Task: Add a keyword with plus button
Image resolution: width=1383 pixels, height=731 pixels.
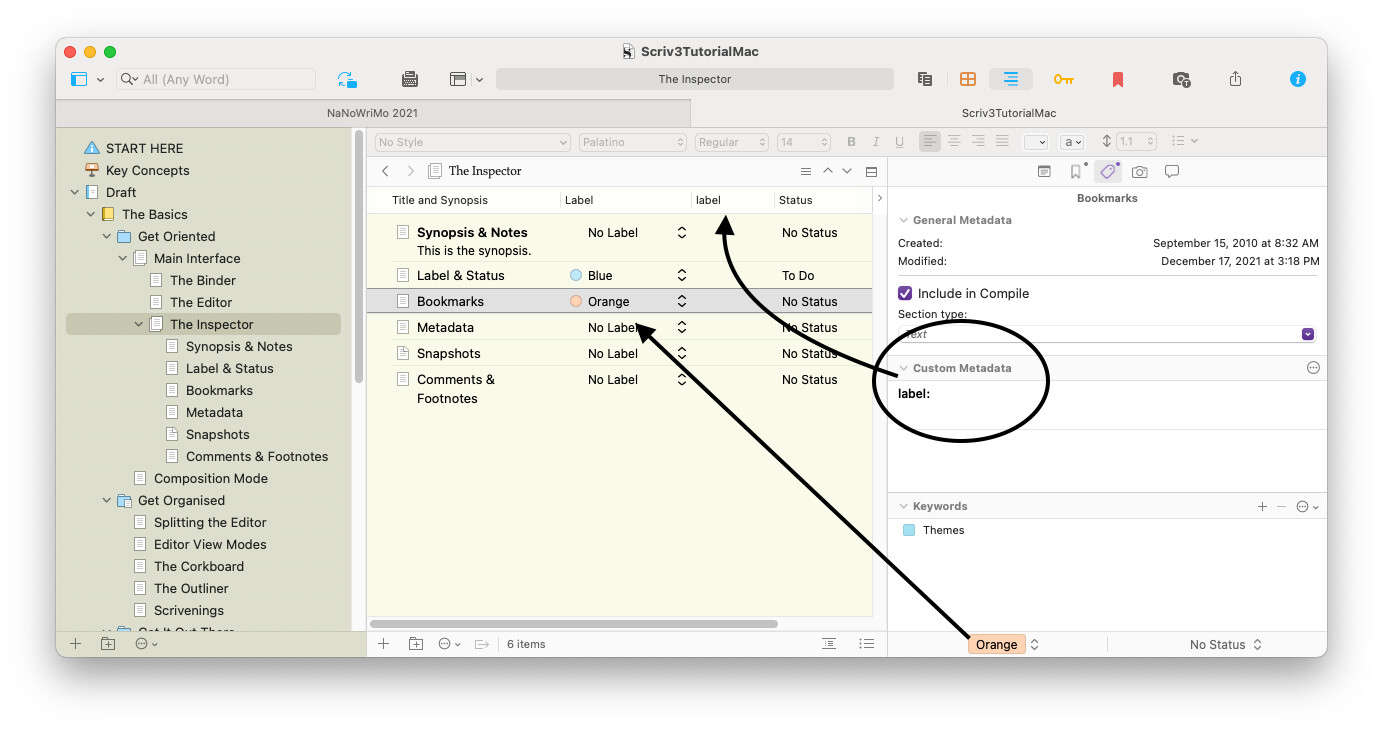Action: pyautogui.click(x=1262, y=507)
